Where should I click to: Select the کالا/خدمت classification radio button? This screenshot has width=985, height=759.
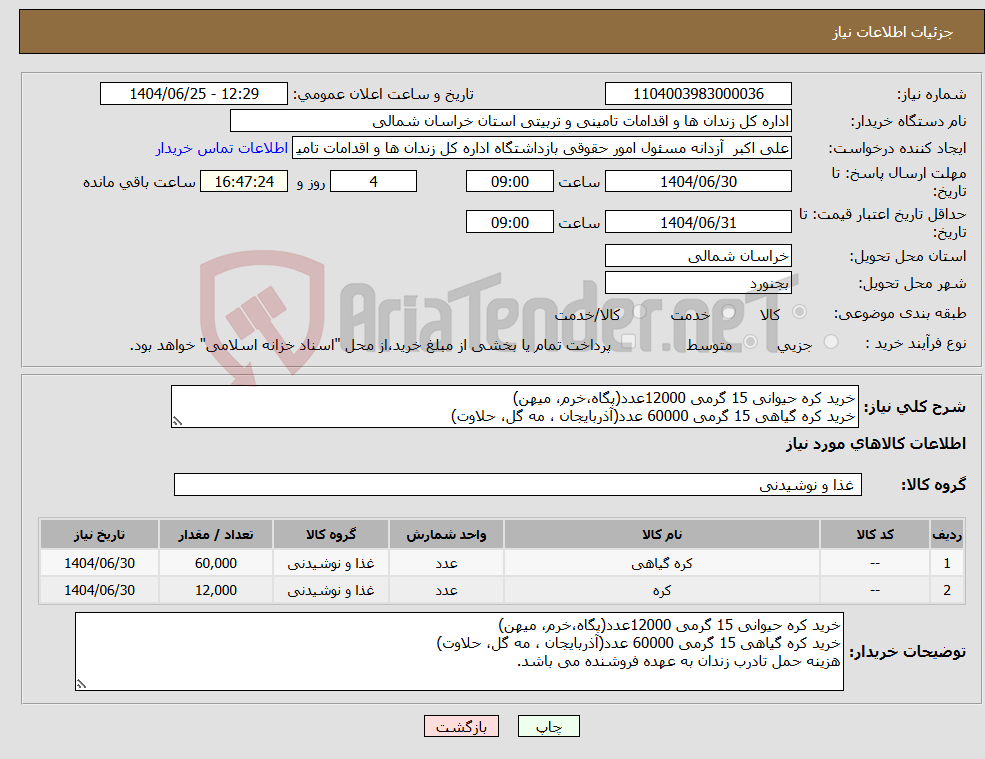pos(640,310)
